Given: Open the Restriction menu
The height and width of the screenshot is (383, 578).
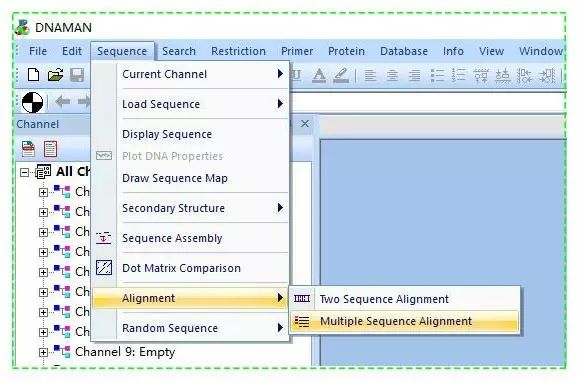Looking at the screenshot, I should pyautogui.click(x=238, y=51).
